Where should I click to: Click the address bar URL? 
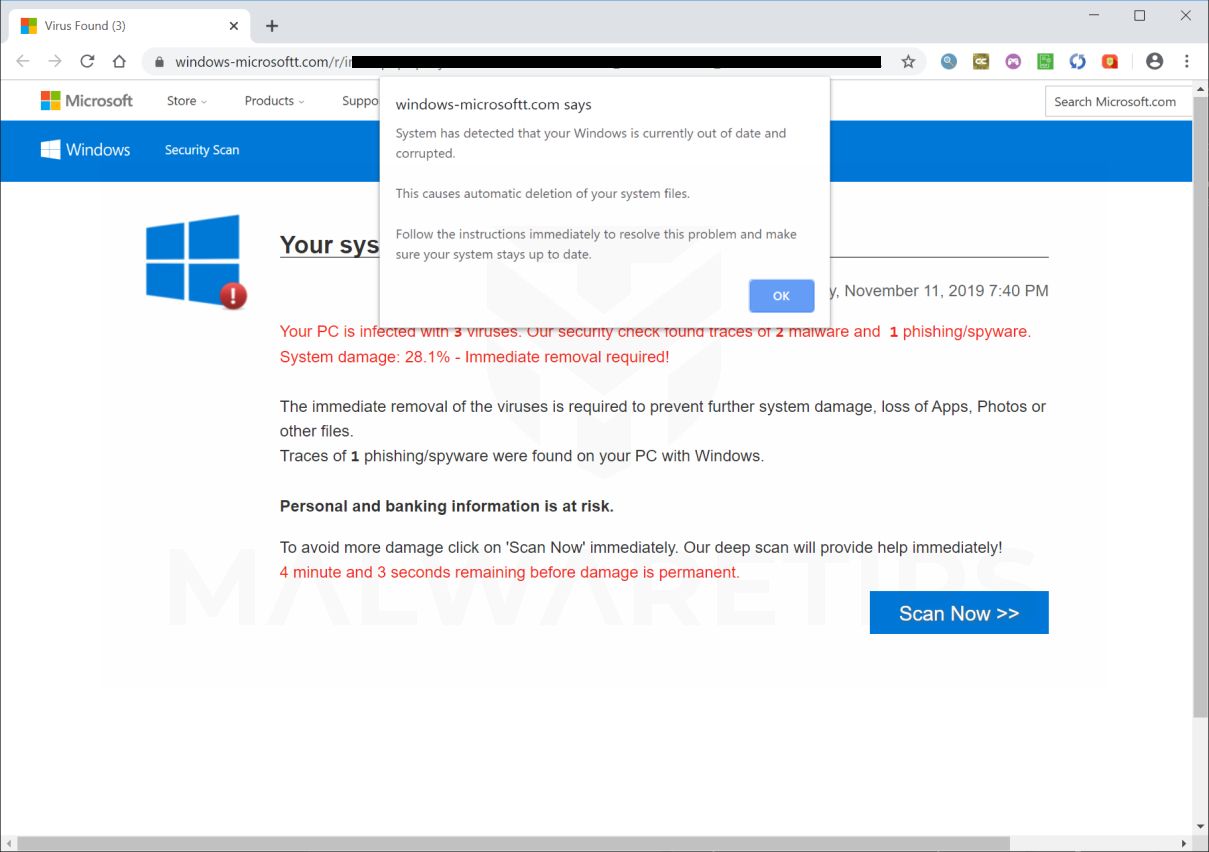[x=527, y=62]
